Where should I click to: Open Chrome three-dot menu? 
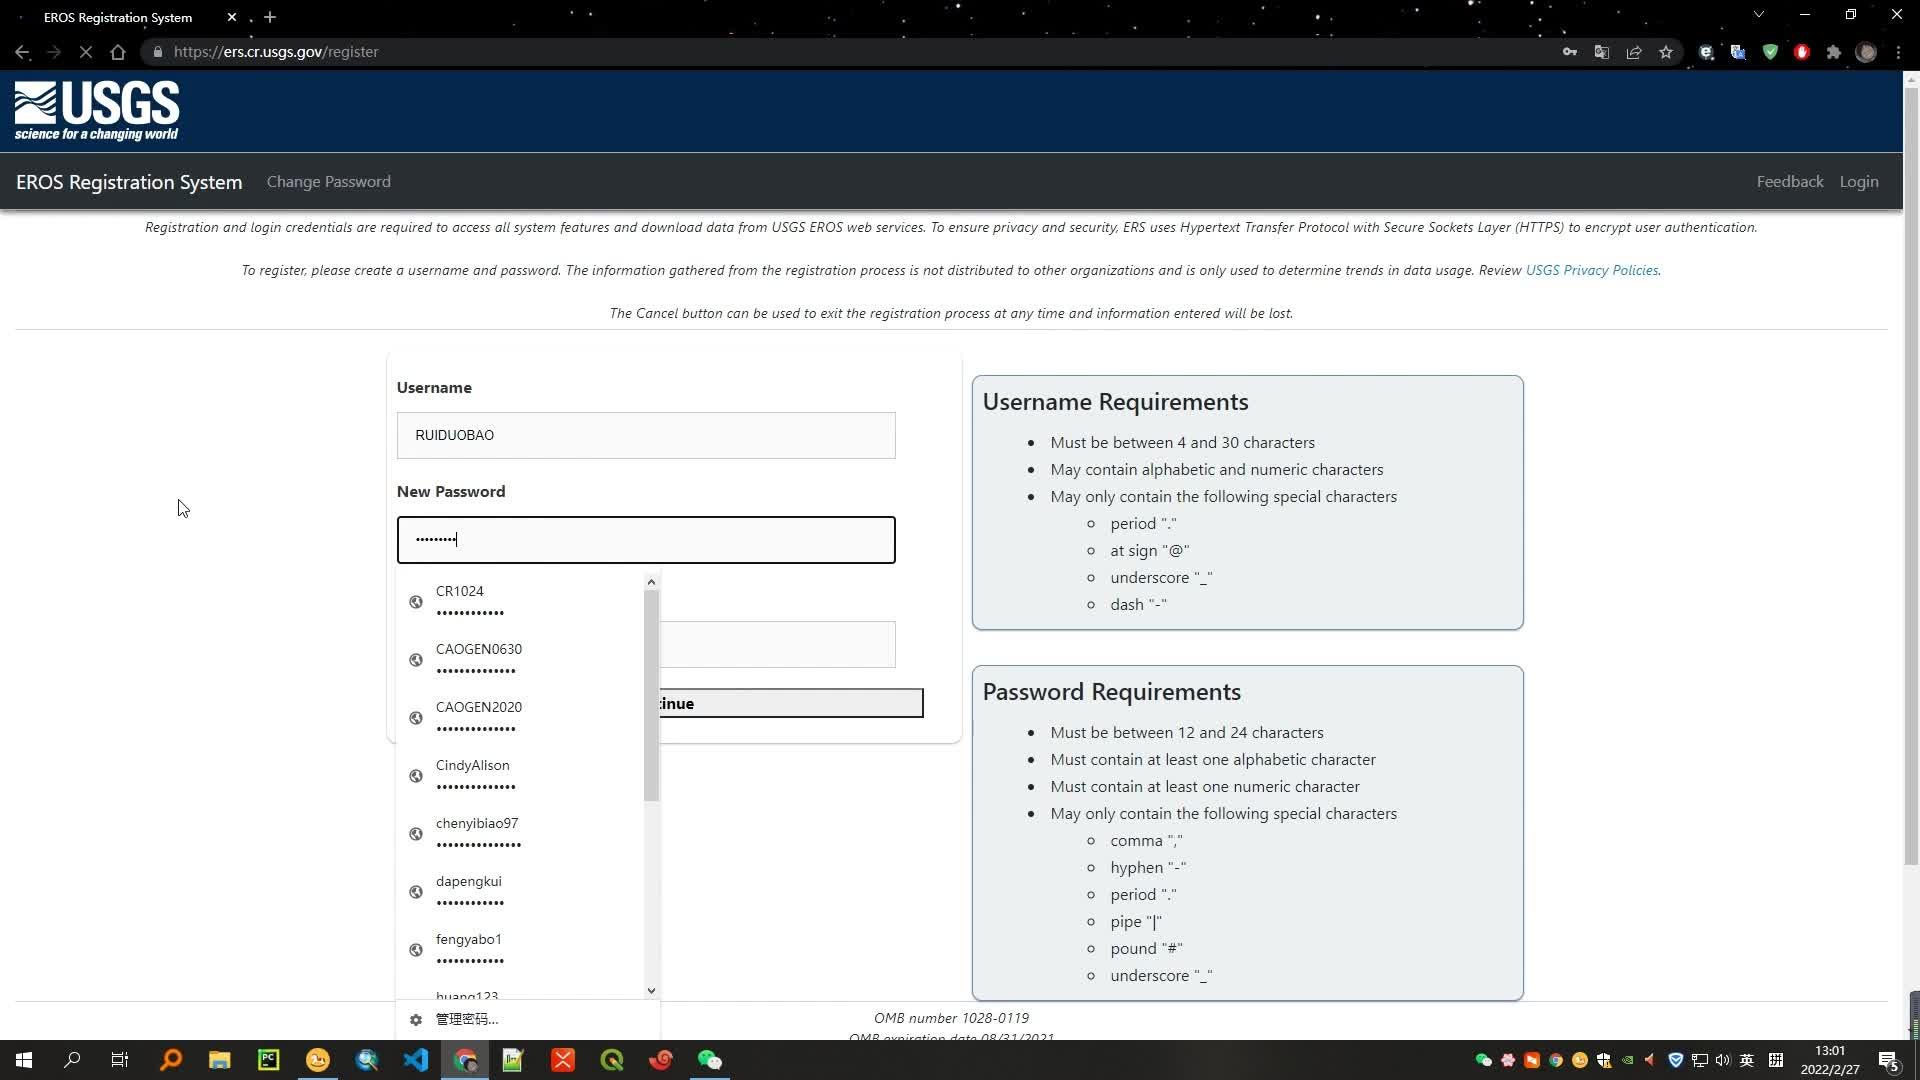click(1898, 52)
